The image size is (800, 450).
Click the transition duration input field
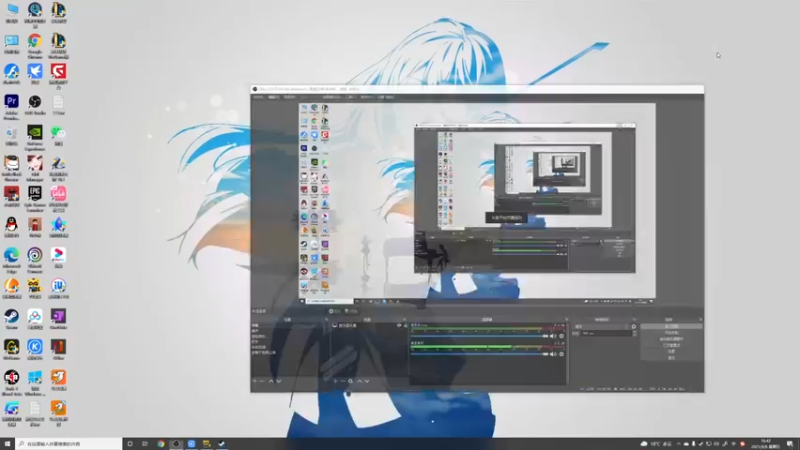point(607,333)
